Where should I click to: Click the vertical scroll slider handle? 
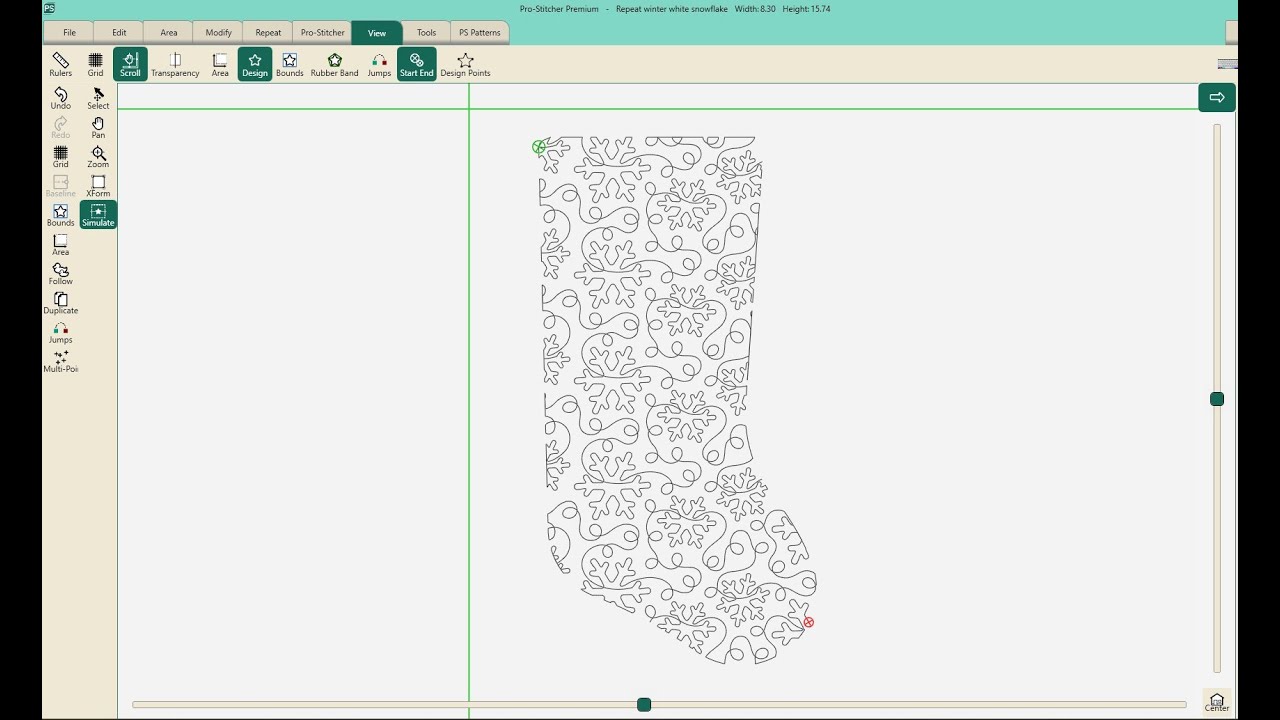pos(1217,399)
